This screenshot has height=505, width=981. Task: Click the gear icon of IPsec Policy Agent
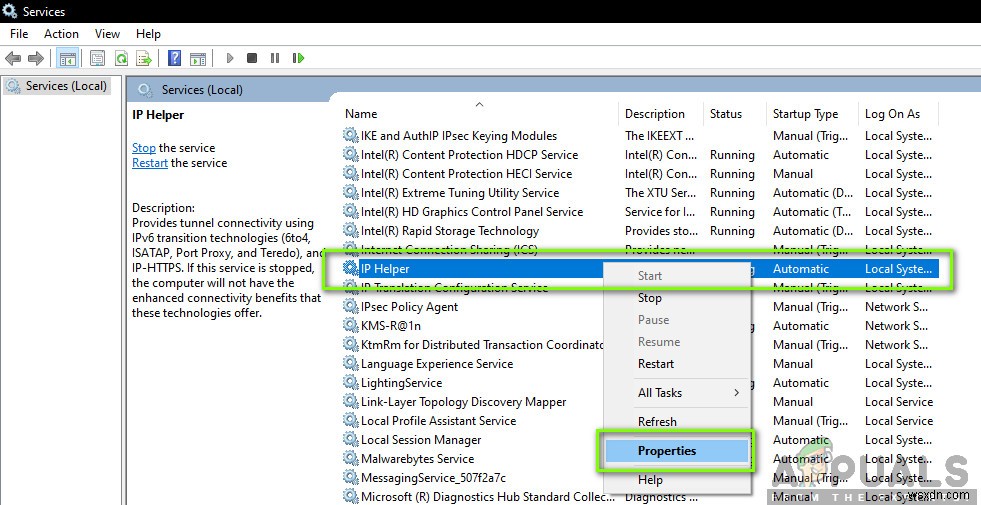(350, 307)
